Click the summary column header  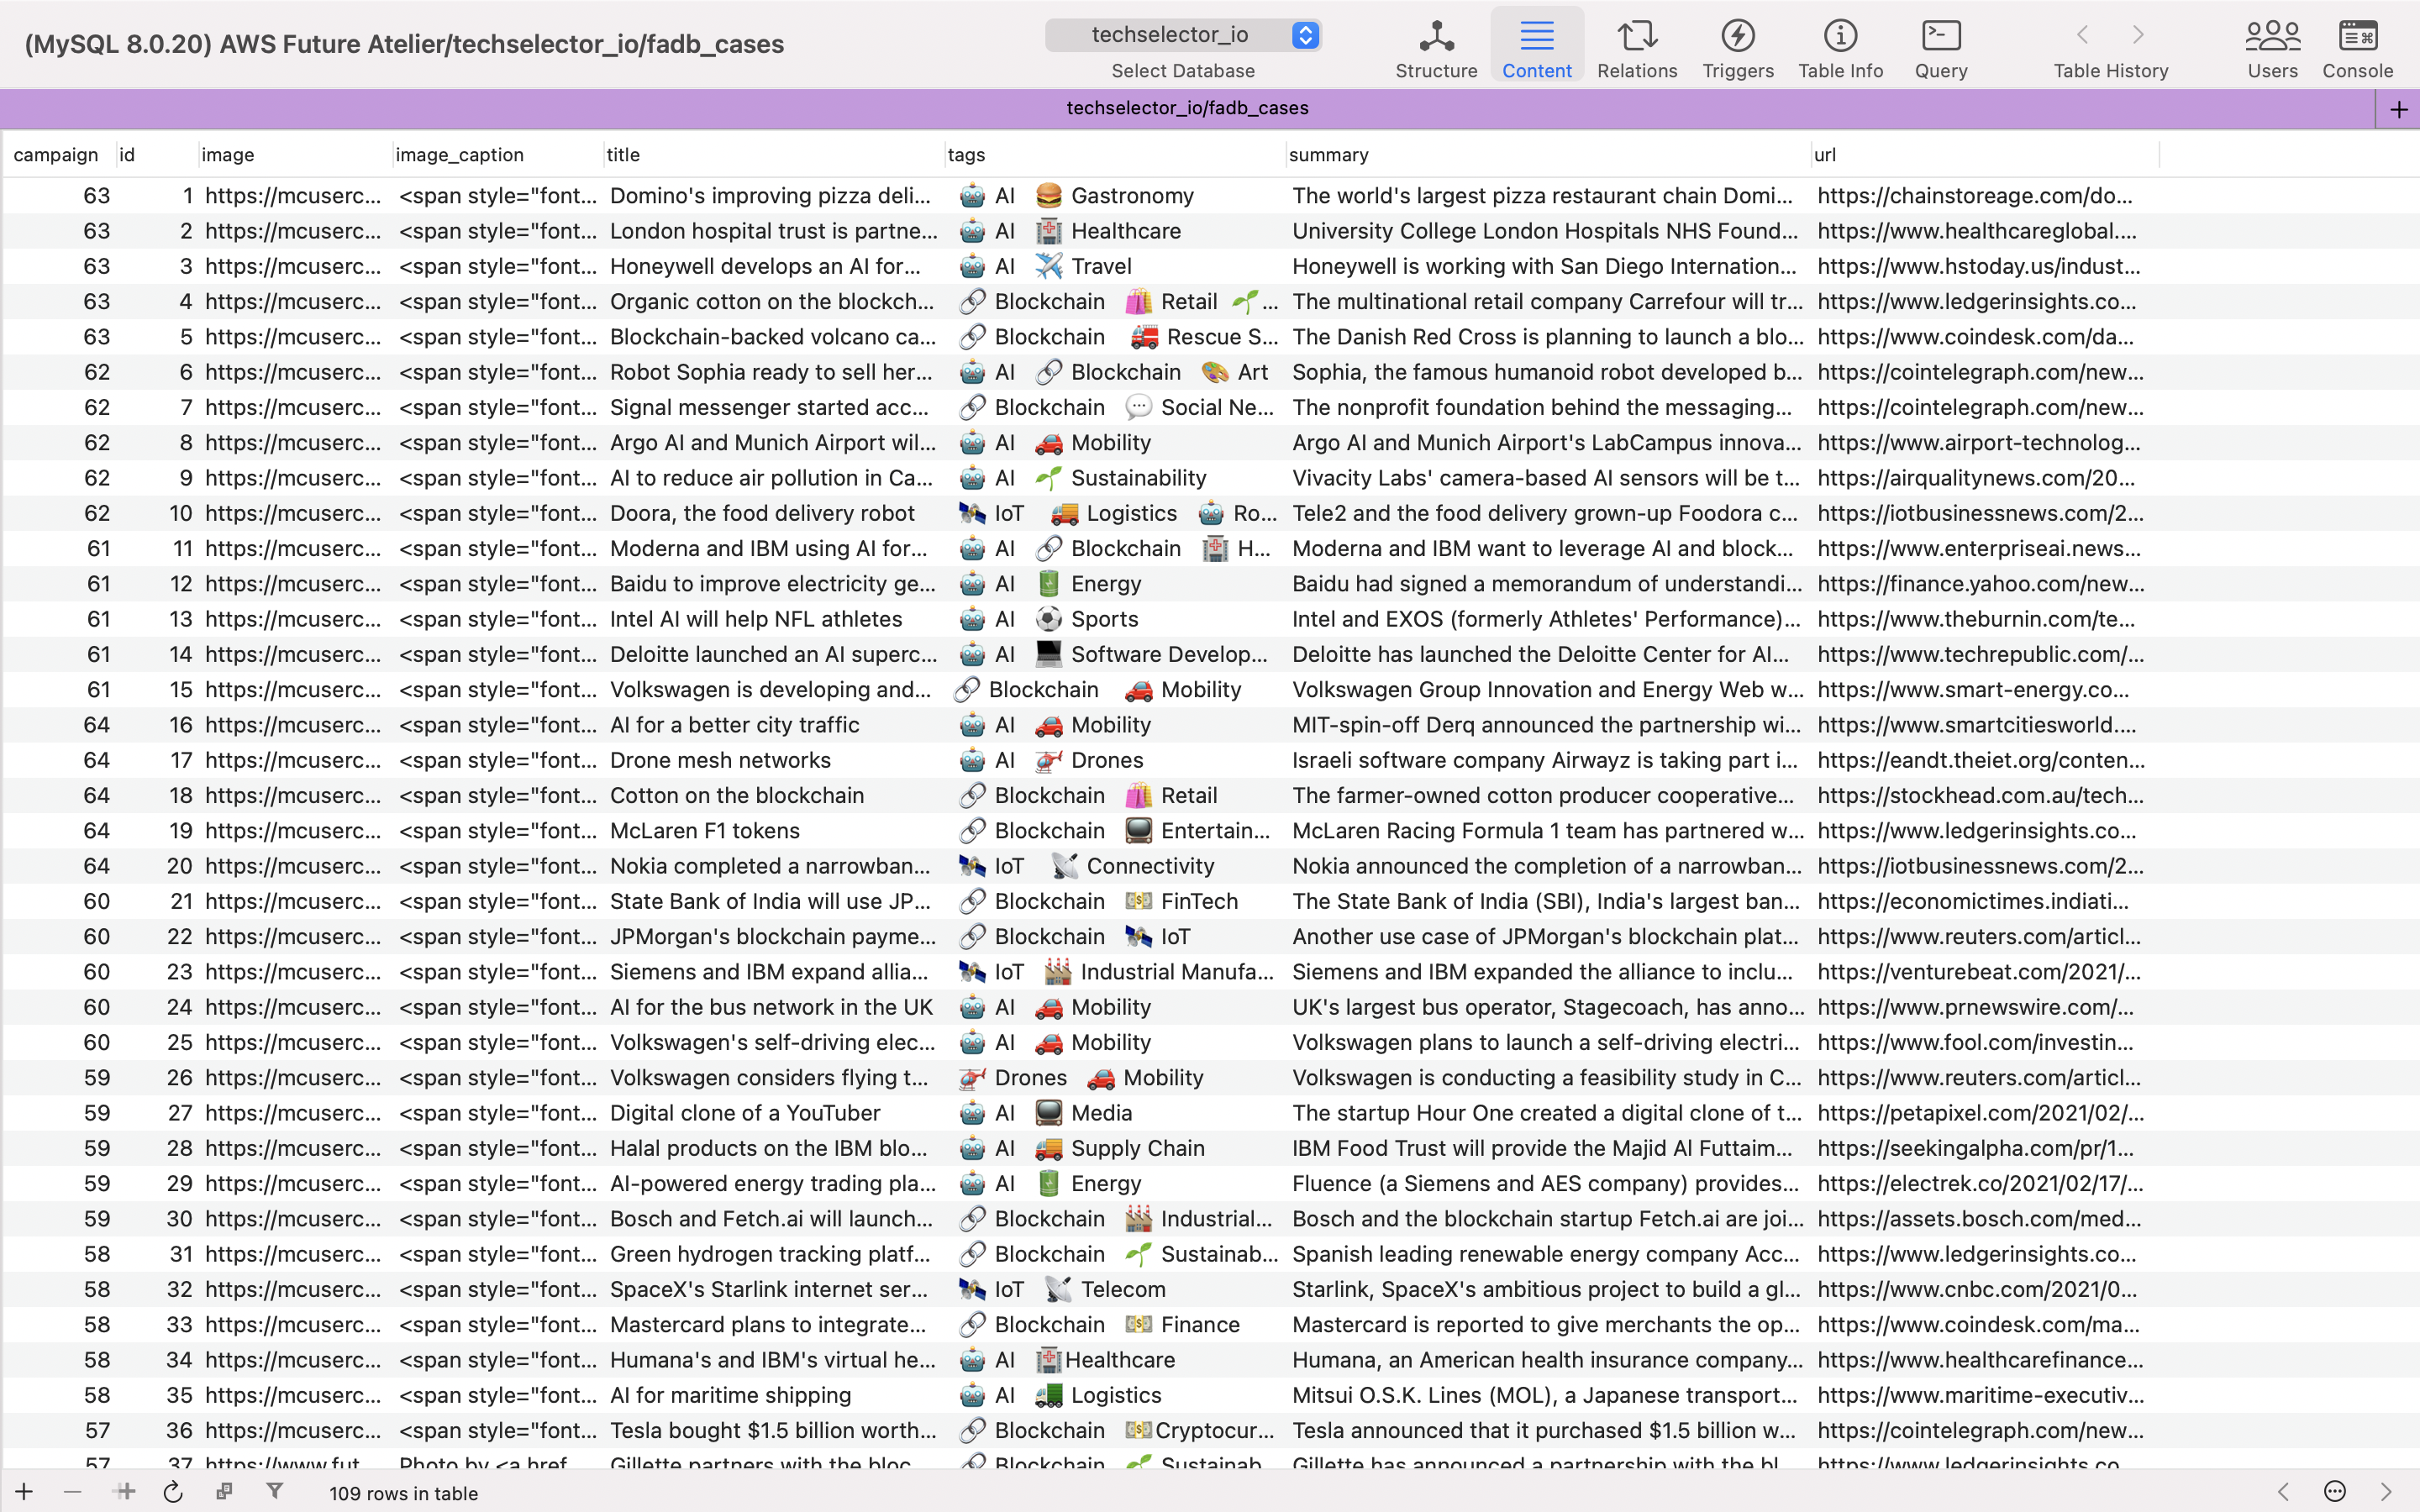point(1548,155)
